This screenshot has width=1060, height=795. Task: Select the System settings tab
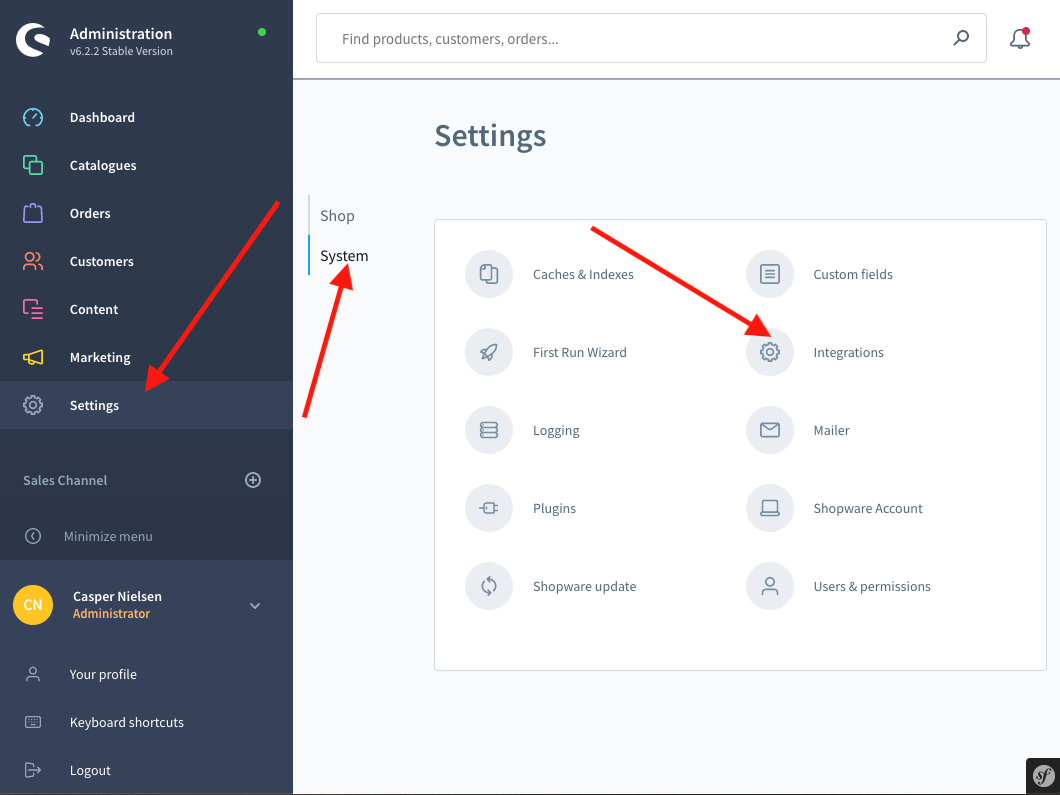(344, 256)
